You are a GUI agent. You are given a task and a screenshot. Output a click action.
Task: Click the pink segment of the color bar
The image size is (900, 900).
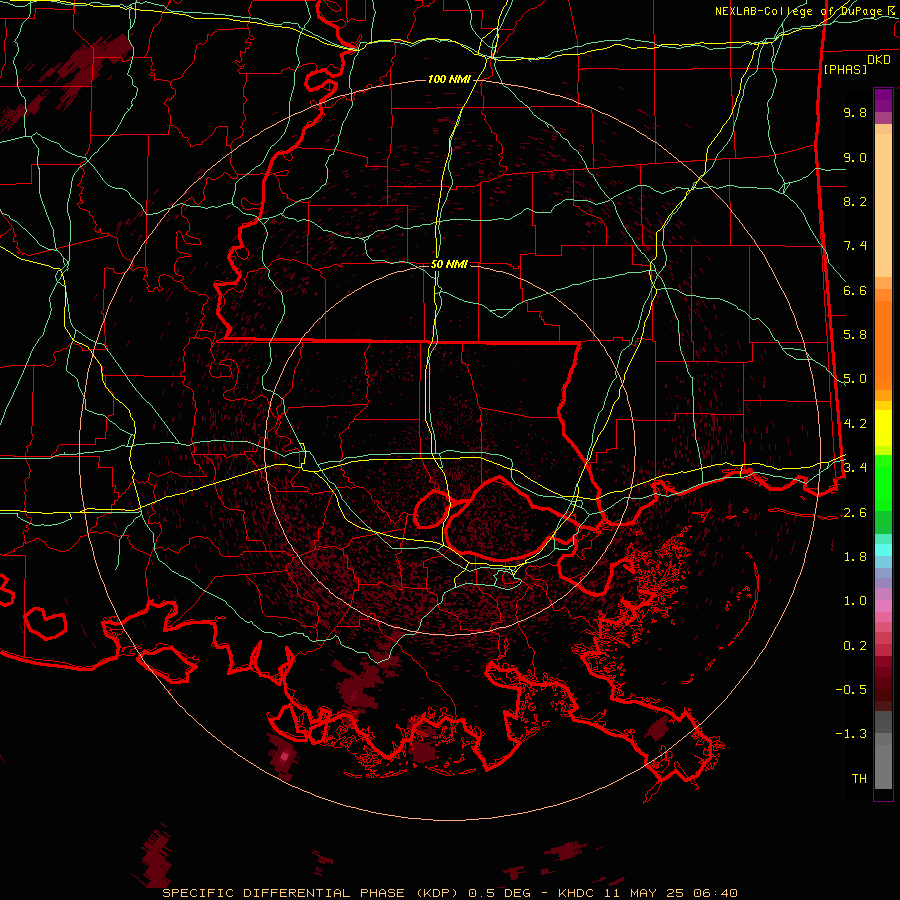click(883, 606)
